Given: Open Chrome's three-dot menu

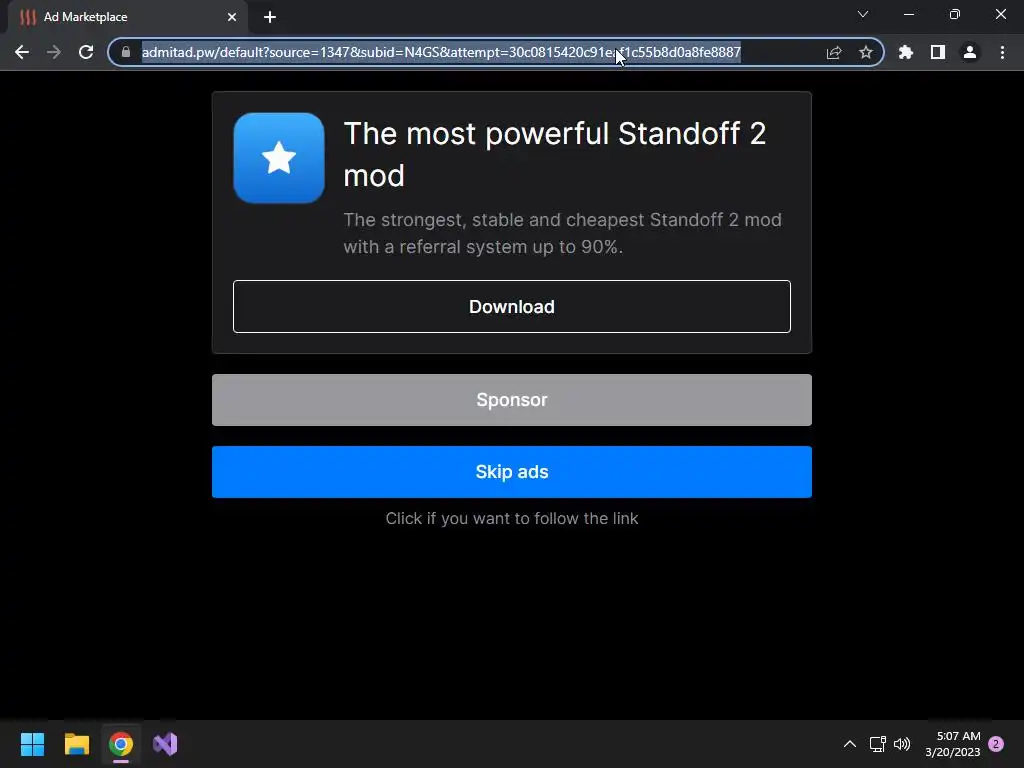Looking at the screenshot, I should point(1002,52).
